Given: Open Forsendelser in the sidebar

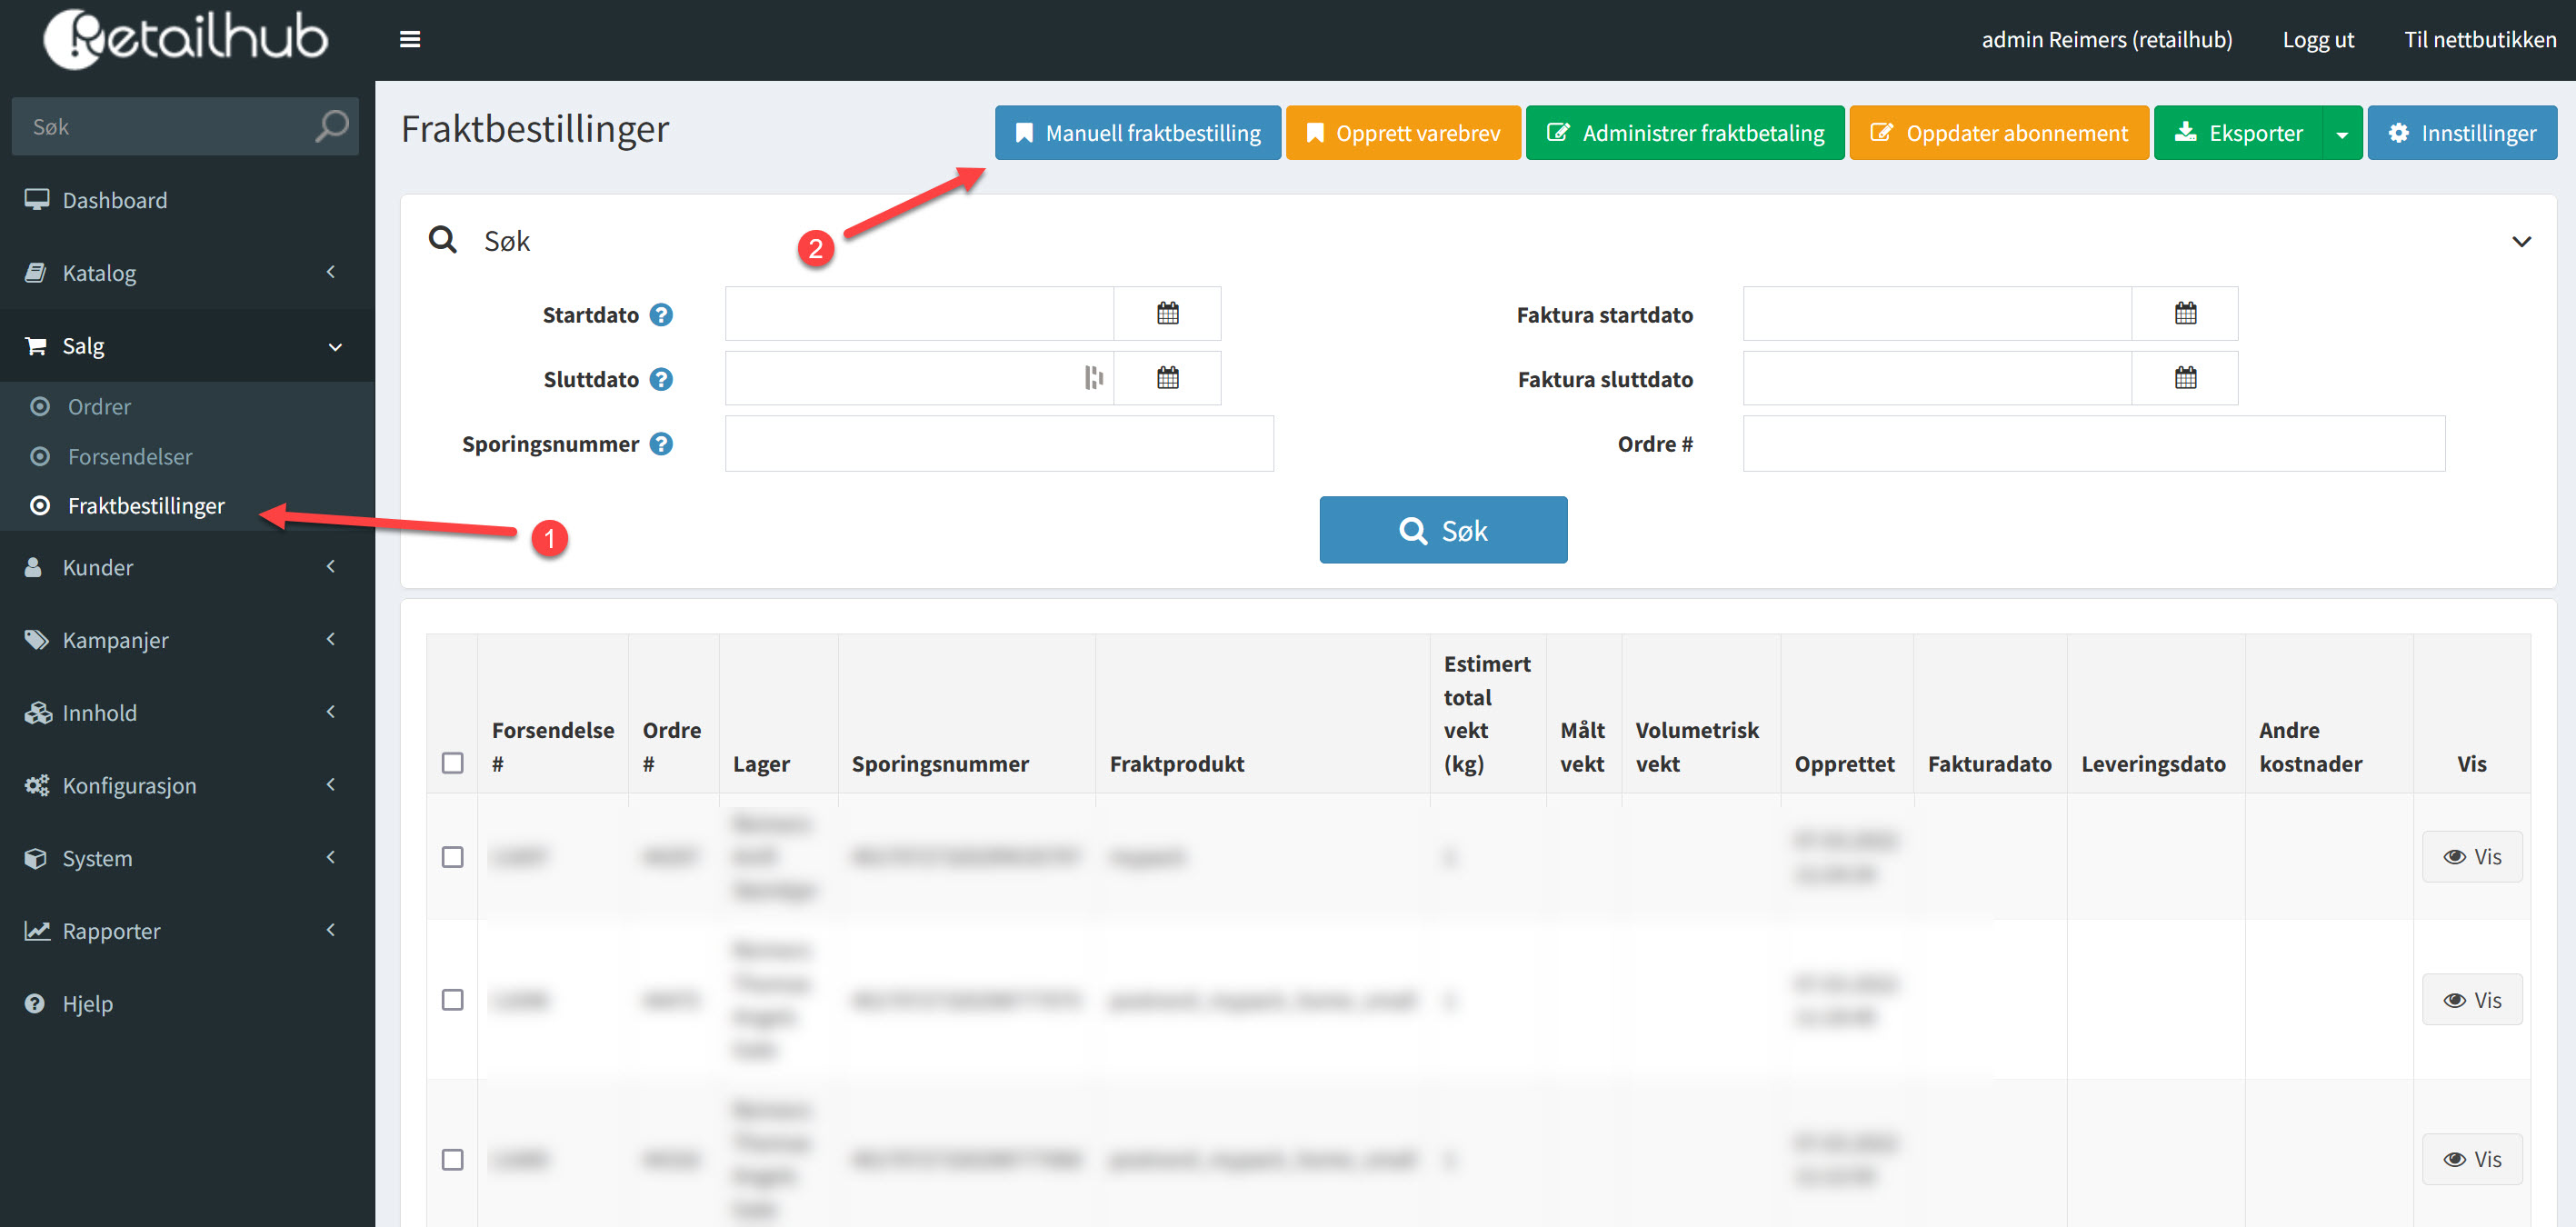Looking at the screenshot, I should coord(130,456).
